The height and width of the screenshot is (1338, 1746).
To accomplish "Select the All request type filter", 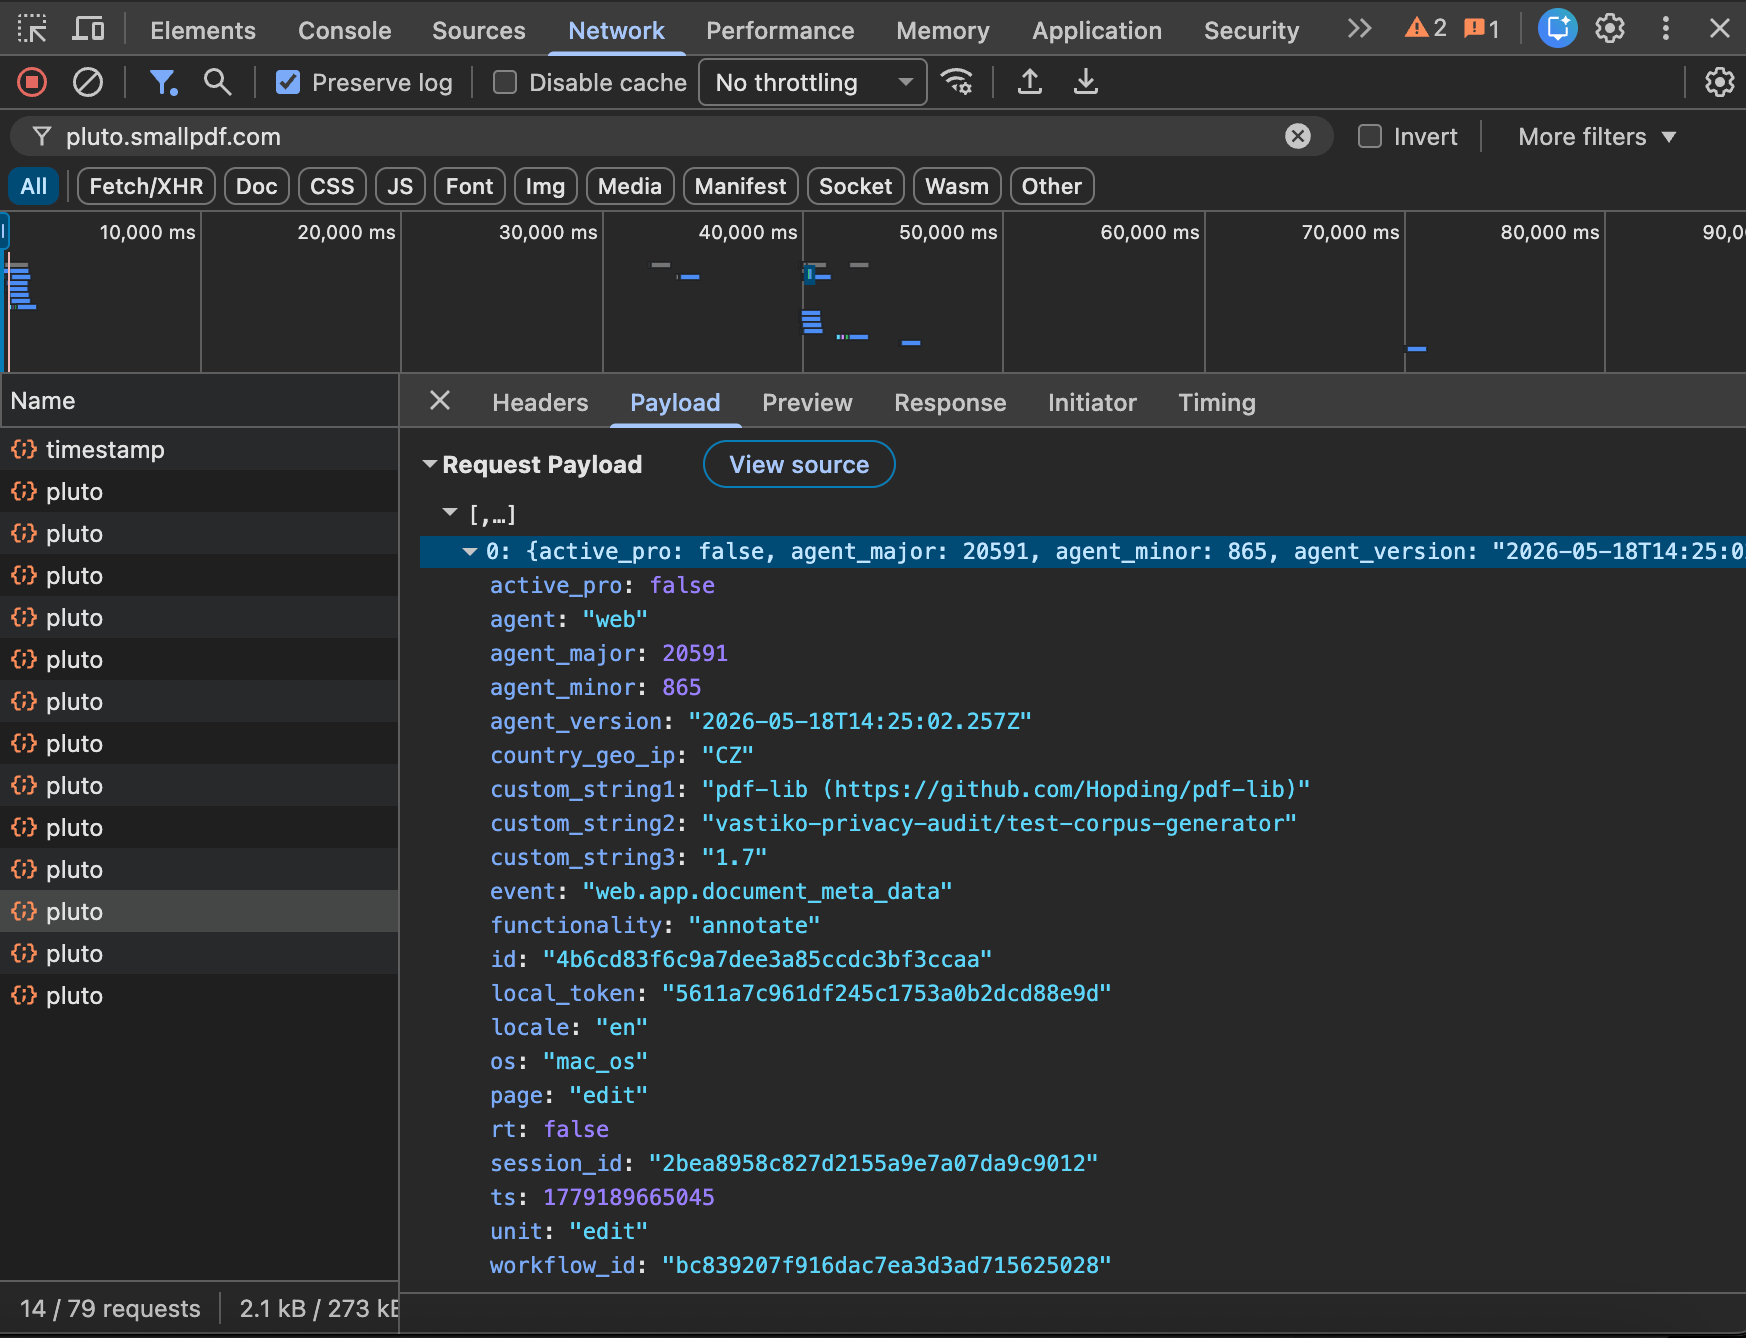I will 34,186.
